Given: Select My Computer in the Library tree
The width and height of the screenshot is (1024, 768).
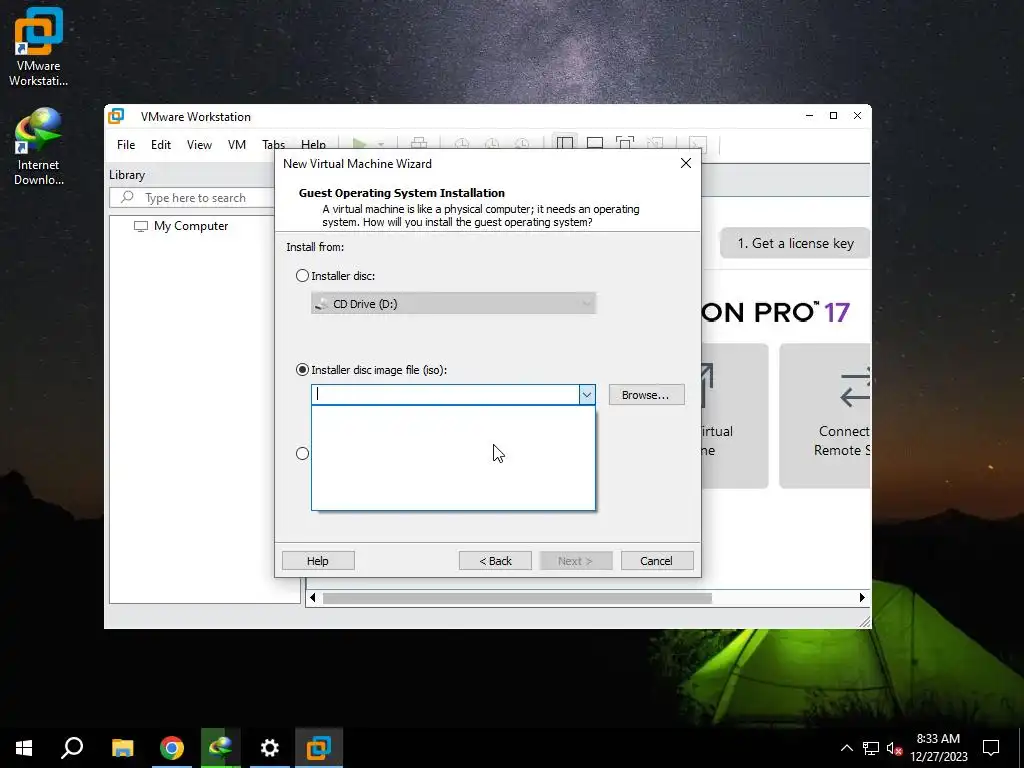Looking at the screenshot, I should click(191, 226).
